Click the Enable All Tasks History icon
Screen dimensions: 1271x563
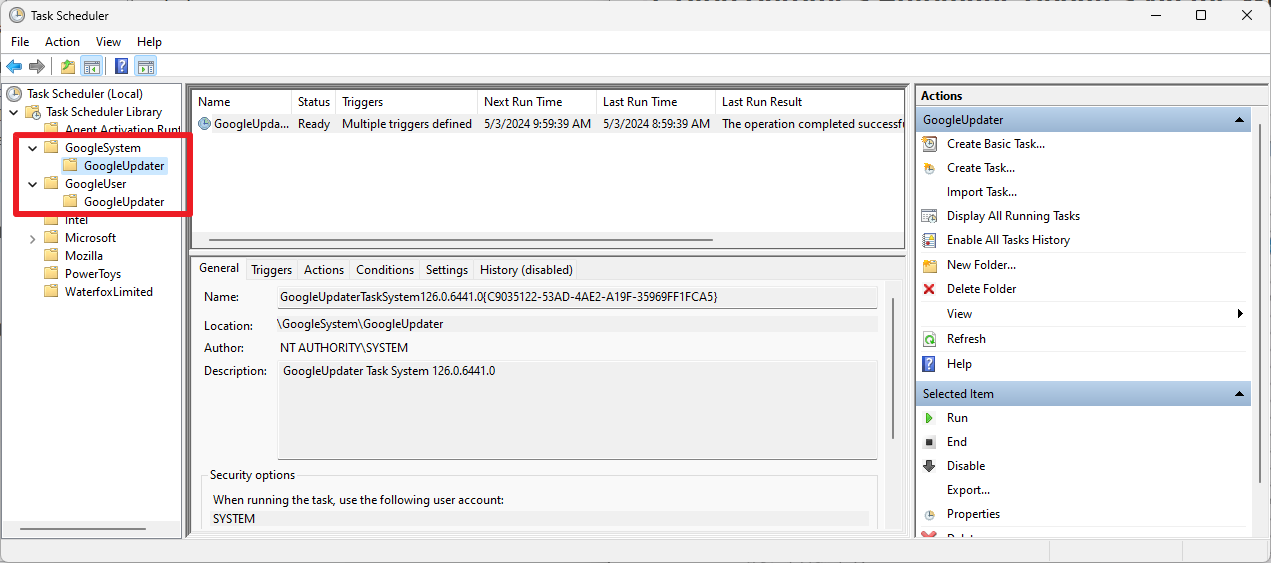coord(929,240)
